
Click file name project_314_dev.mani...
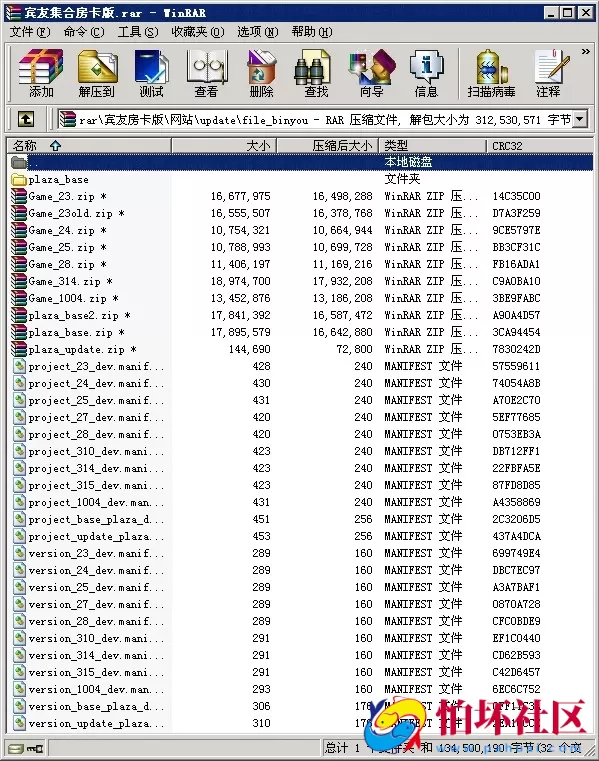96,469
